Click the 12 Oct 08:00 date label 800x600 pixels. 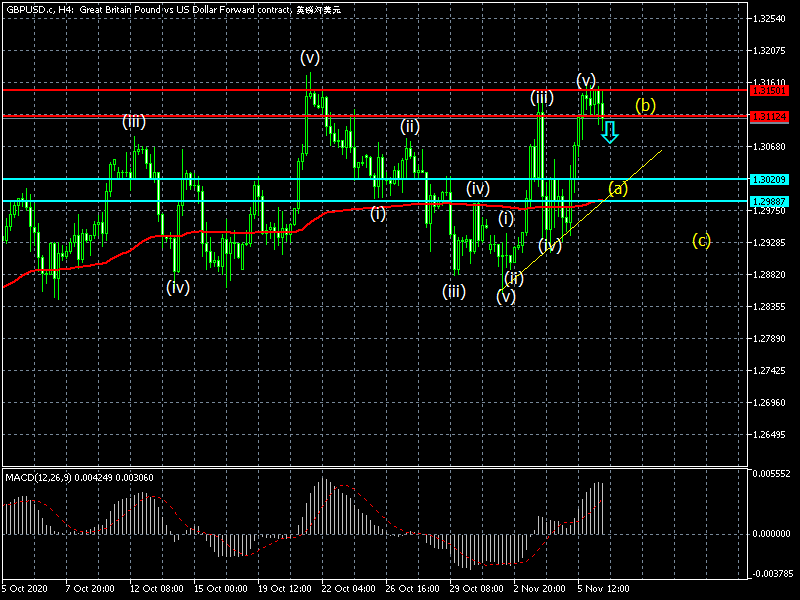pyautogui.click(x=156, y=591)
